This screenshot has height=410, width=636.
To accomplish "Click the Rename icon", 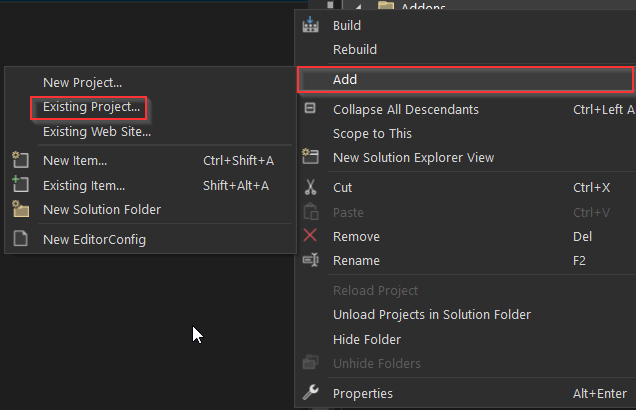I will (x=311, y=260).
